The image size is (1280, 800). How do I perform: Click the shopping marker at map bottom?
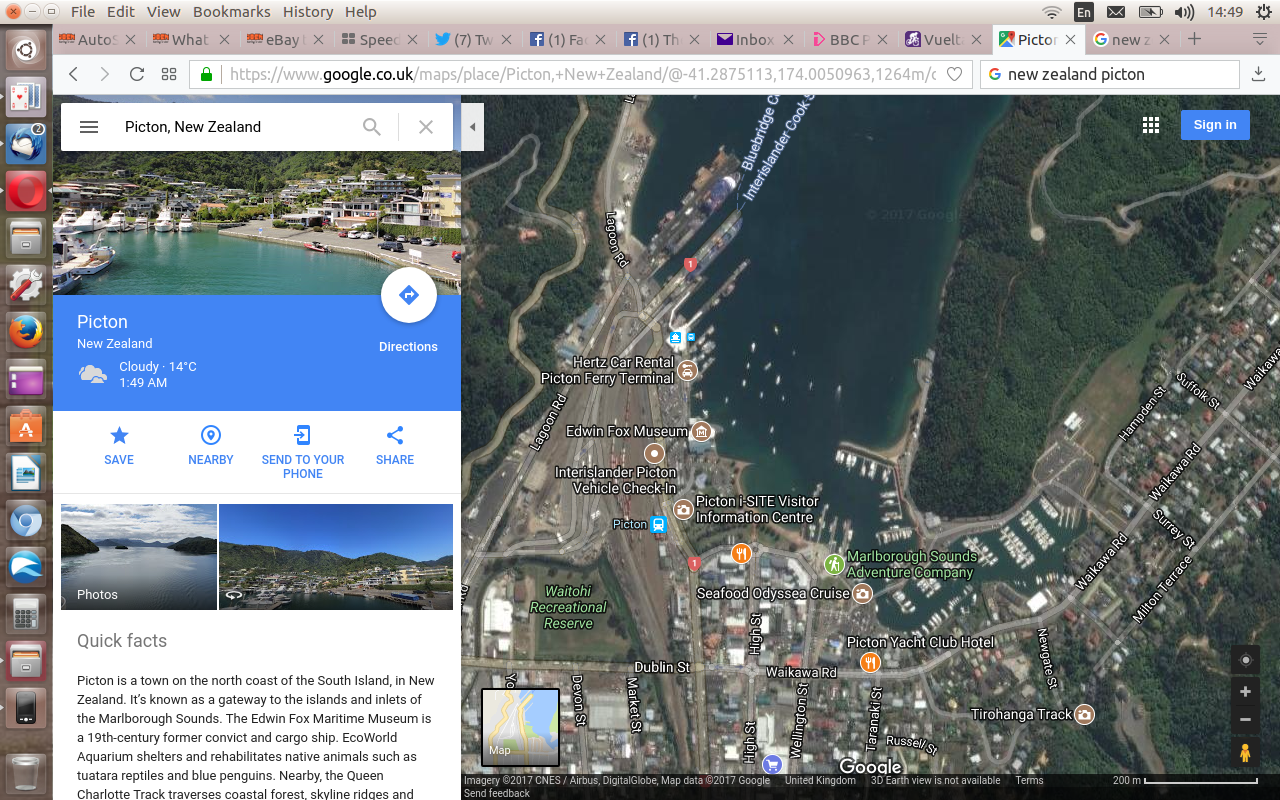point(773,765)
